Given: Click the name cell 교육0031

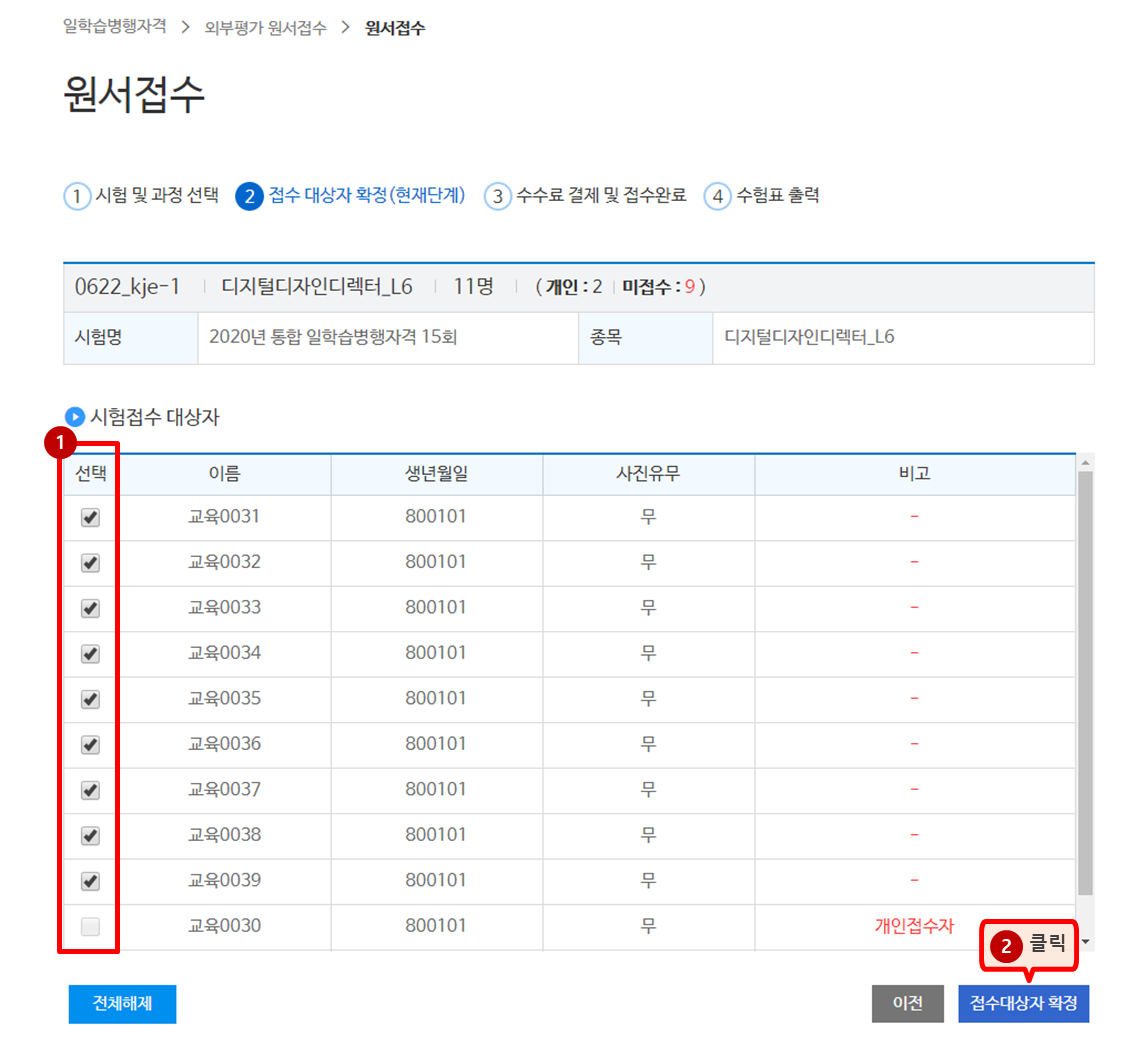Looking at the screenshot, I should point(224,516).
